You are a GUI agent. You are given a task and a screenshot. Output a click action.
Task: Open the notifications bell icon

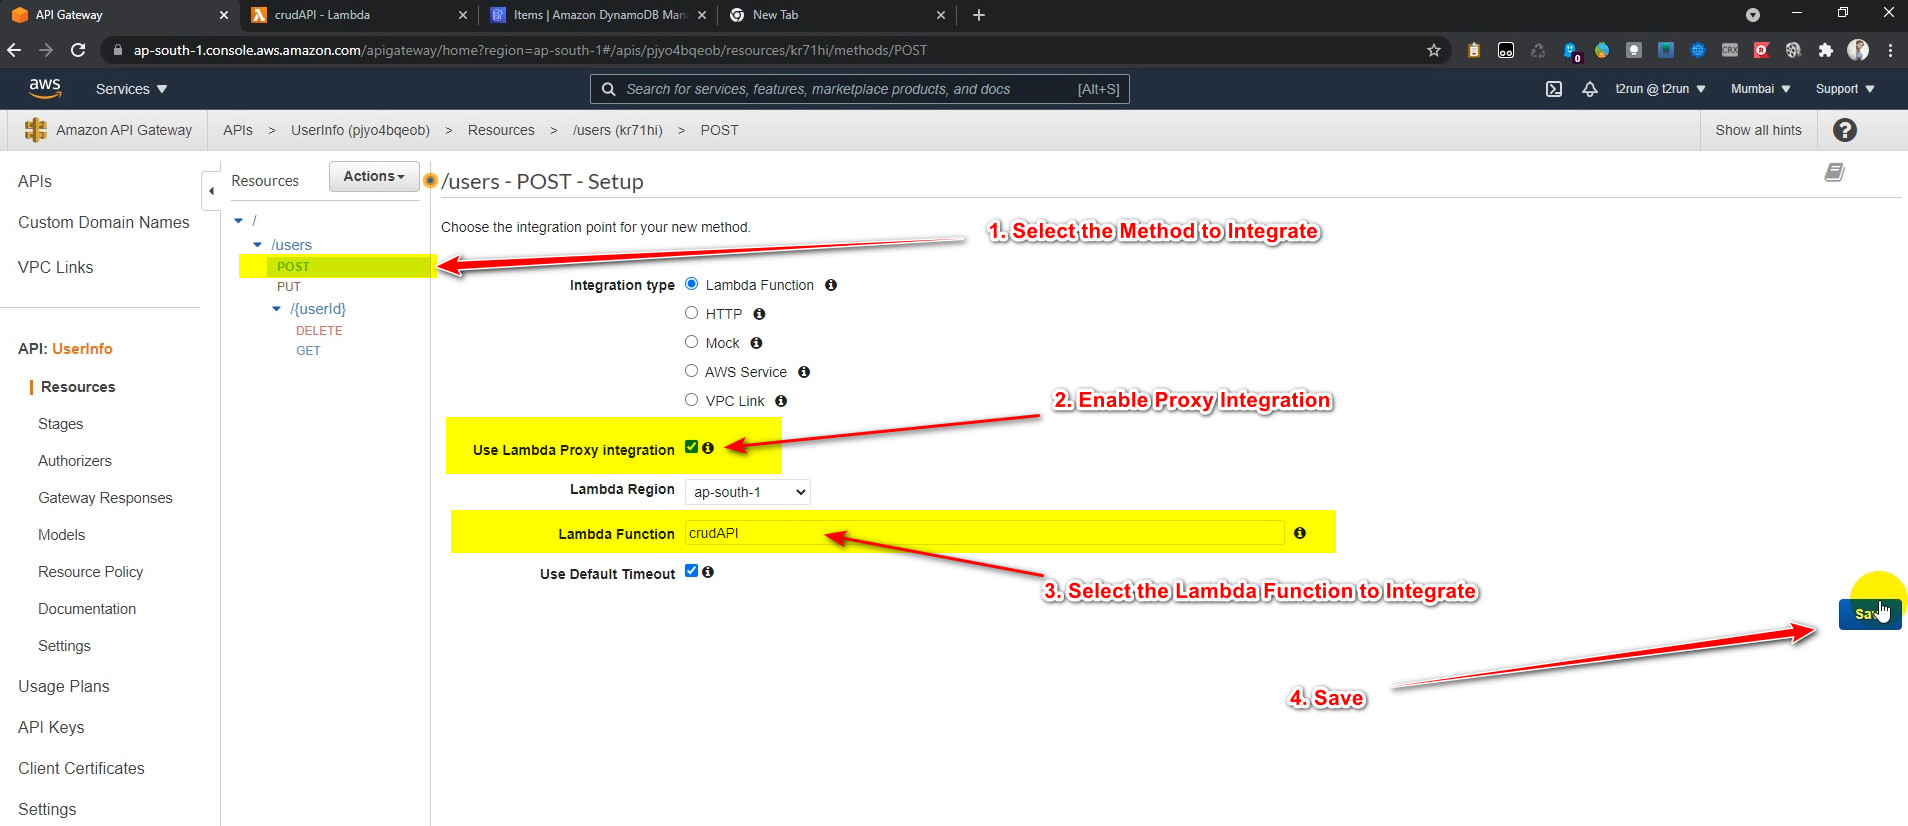[x=1590, y=89]
